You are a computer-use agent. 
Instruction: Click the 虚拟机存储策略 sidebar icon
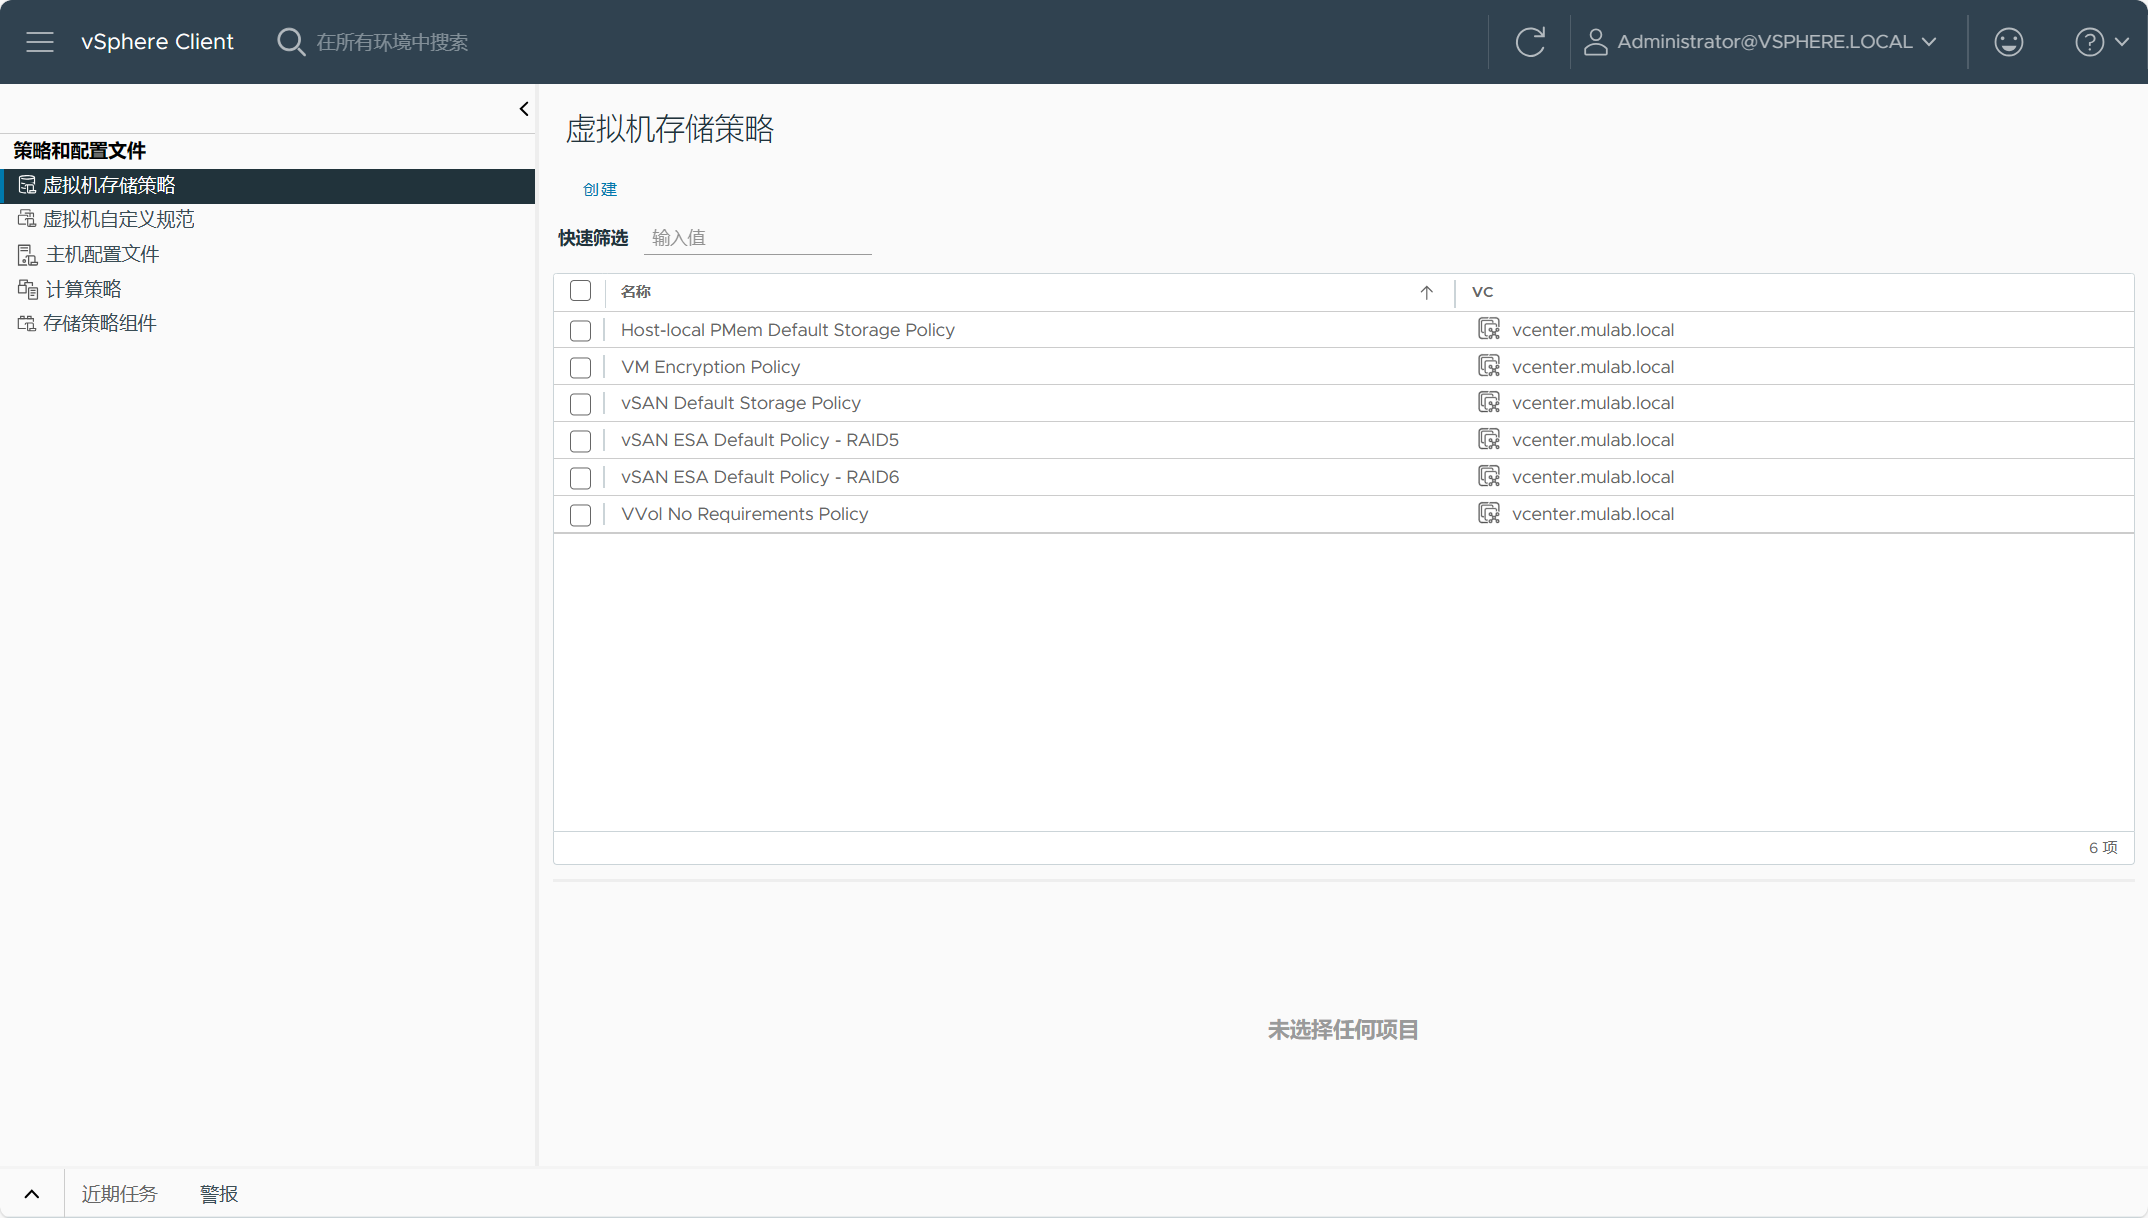[x=27, y=185]
